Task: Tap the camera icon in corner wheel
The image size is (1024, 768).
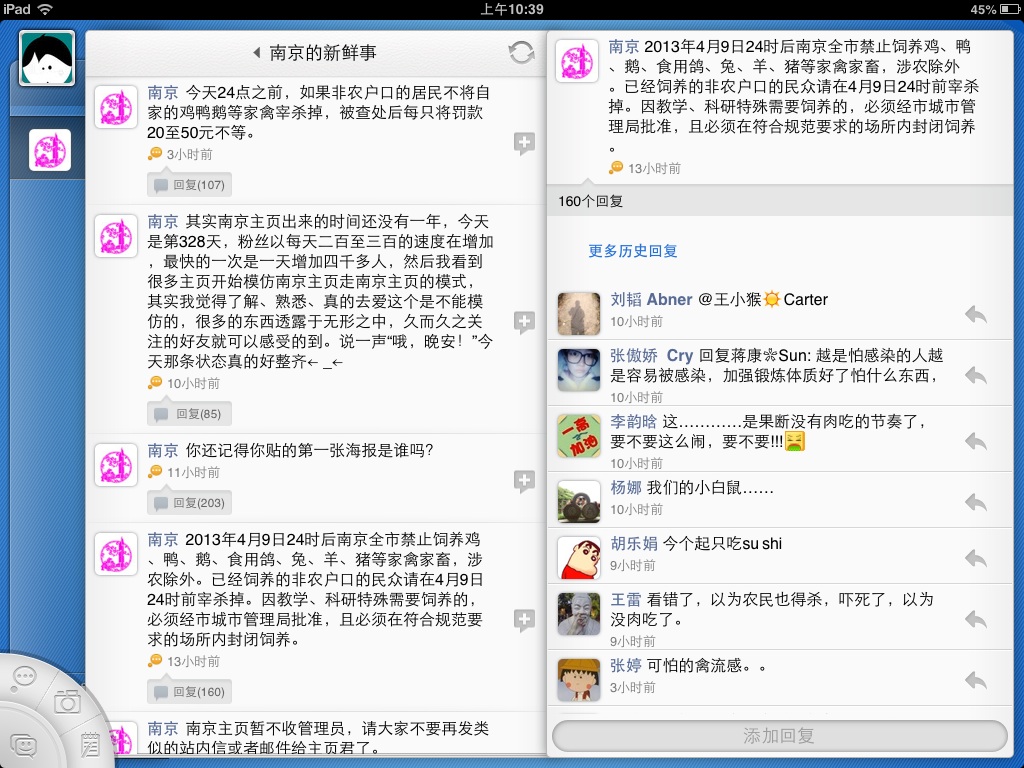Action: (x=67, y=702)
